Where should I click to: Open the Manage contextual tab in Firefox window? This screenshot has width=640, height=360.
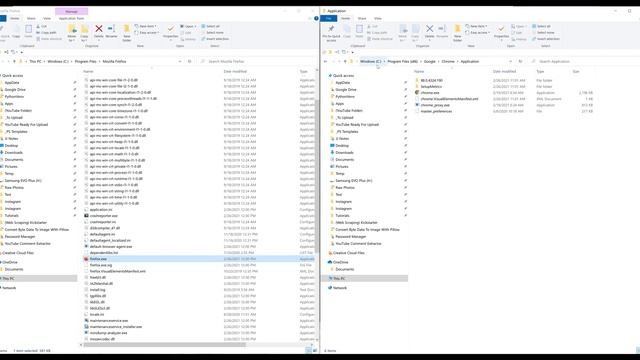(x=71, y=11)
